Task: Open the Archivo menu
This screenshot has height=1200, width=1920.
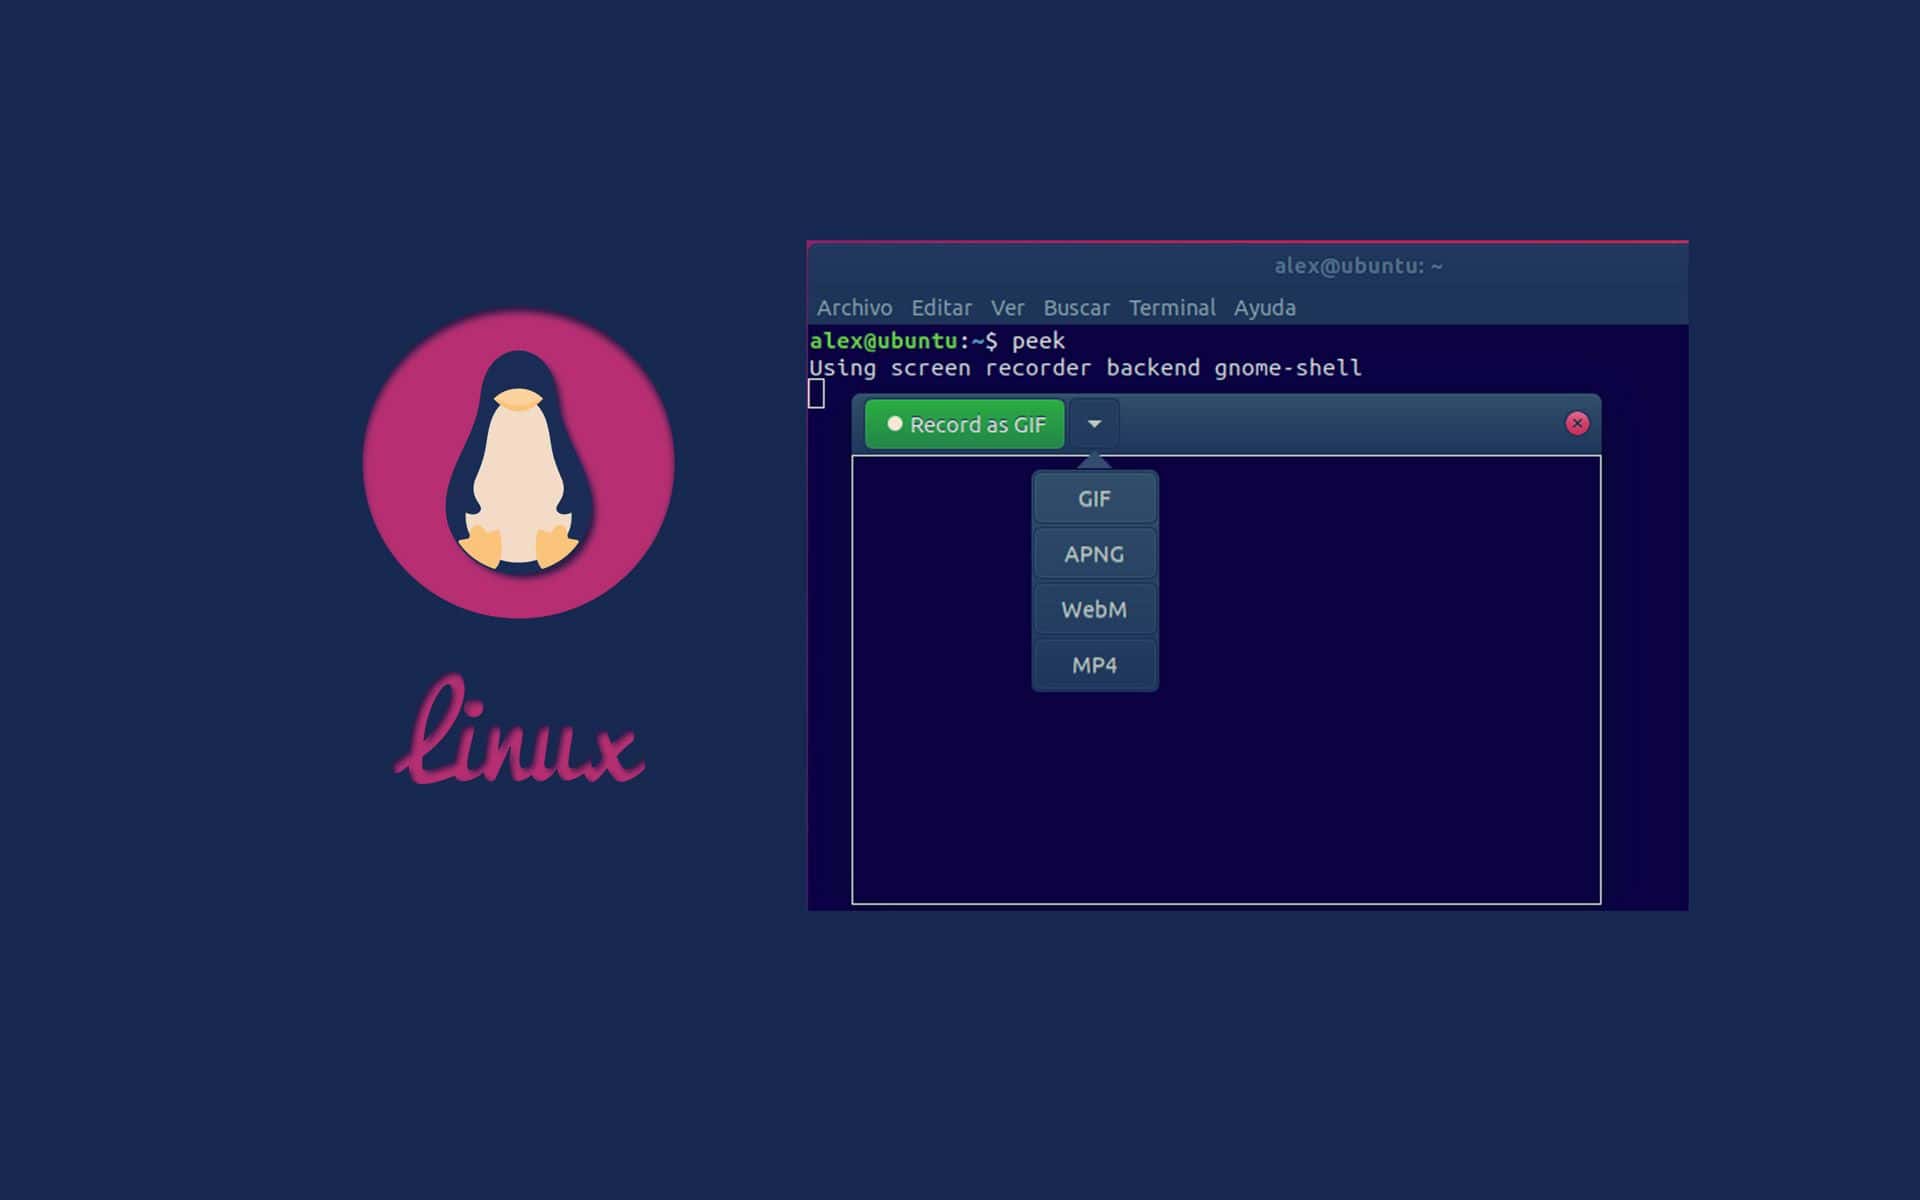Action: coord(854,308)
